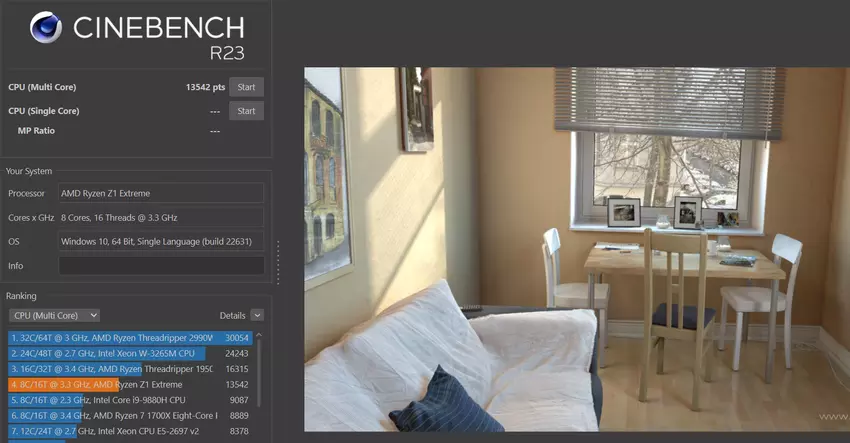The height and width of the screenshot is (443, 850).
Task: Select the Xeon E5-2697 v2 ranking row
Action: (x=130, y=431)
